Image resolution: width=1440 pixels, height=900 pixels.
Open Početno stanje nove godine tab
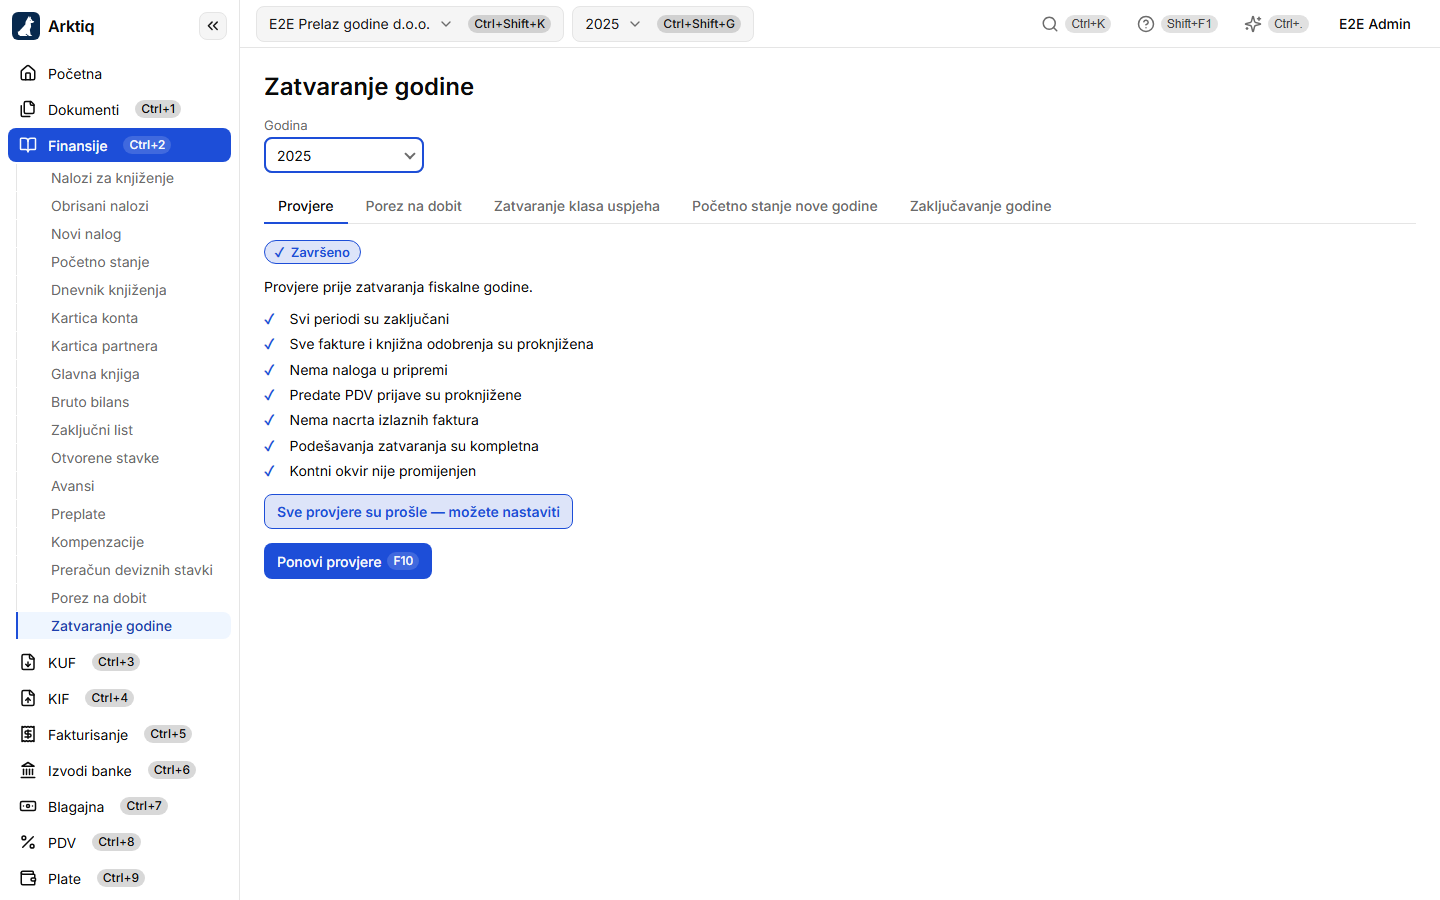pos(785,206)
